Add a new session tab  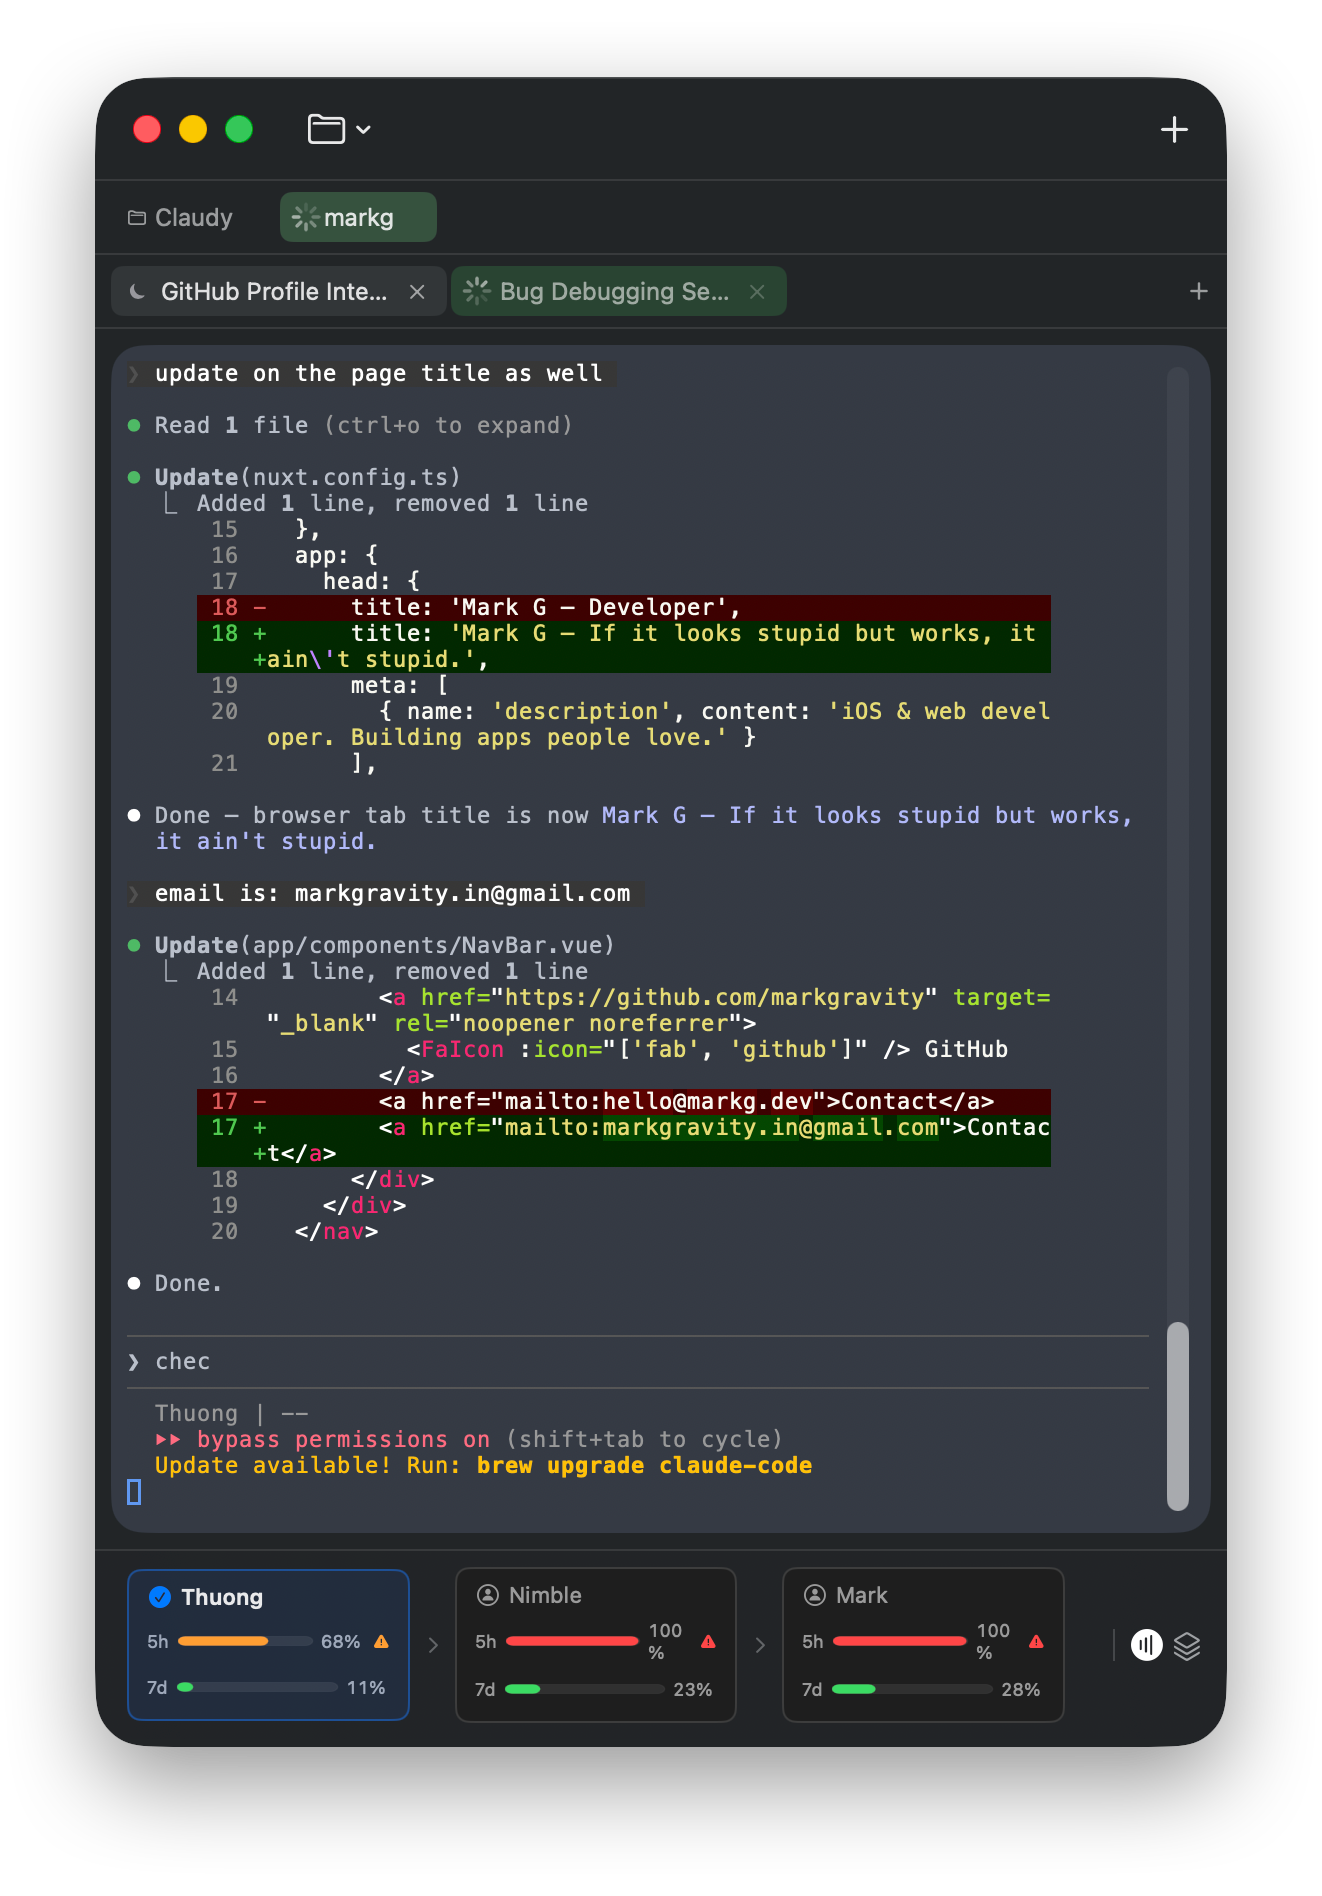click(x=1198, y=292)
